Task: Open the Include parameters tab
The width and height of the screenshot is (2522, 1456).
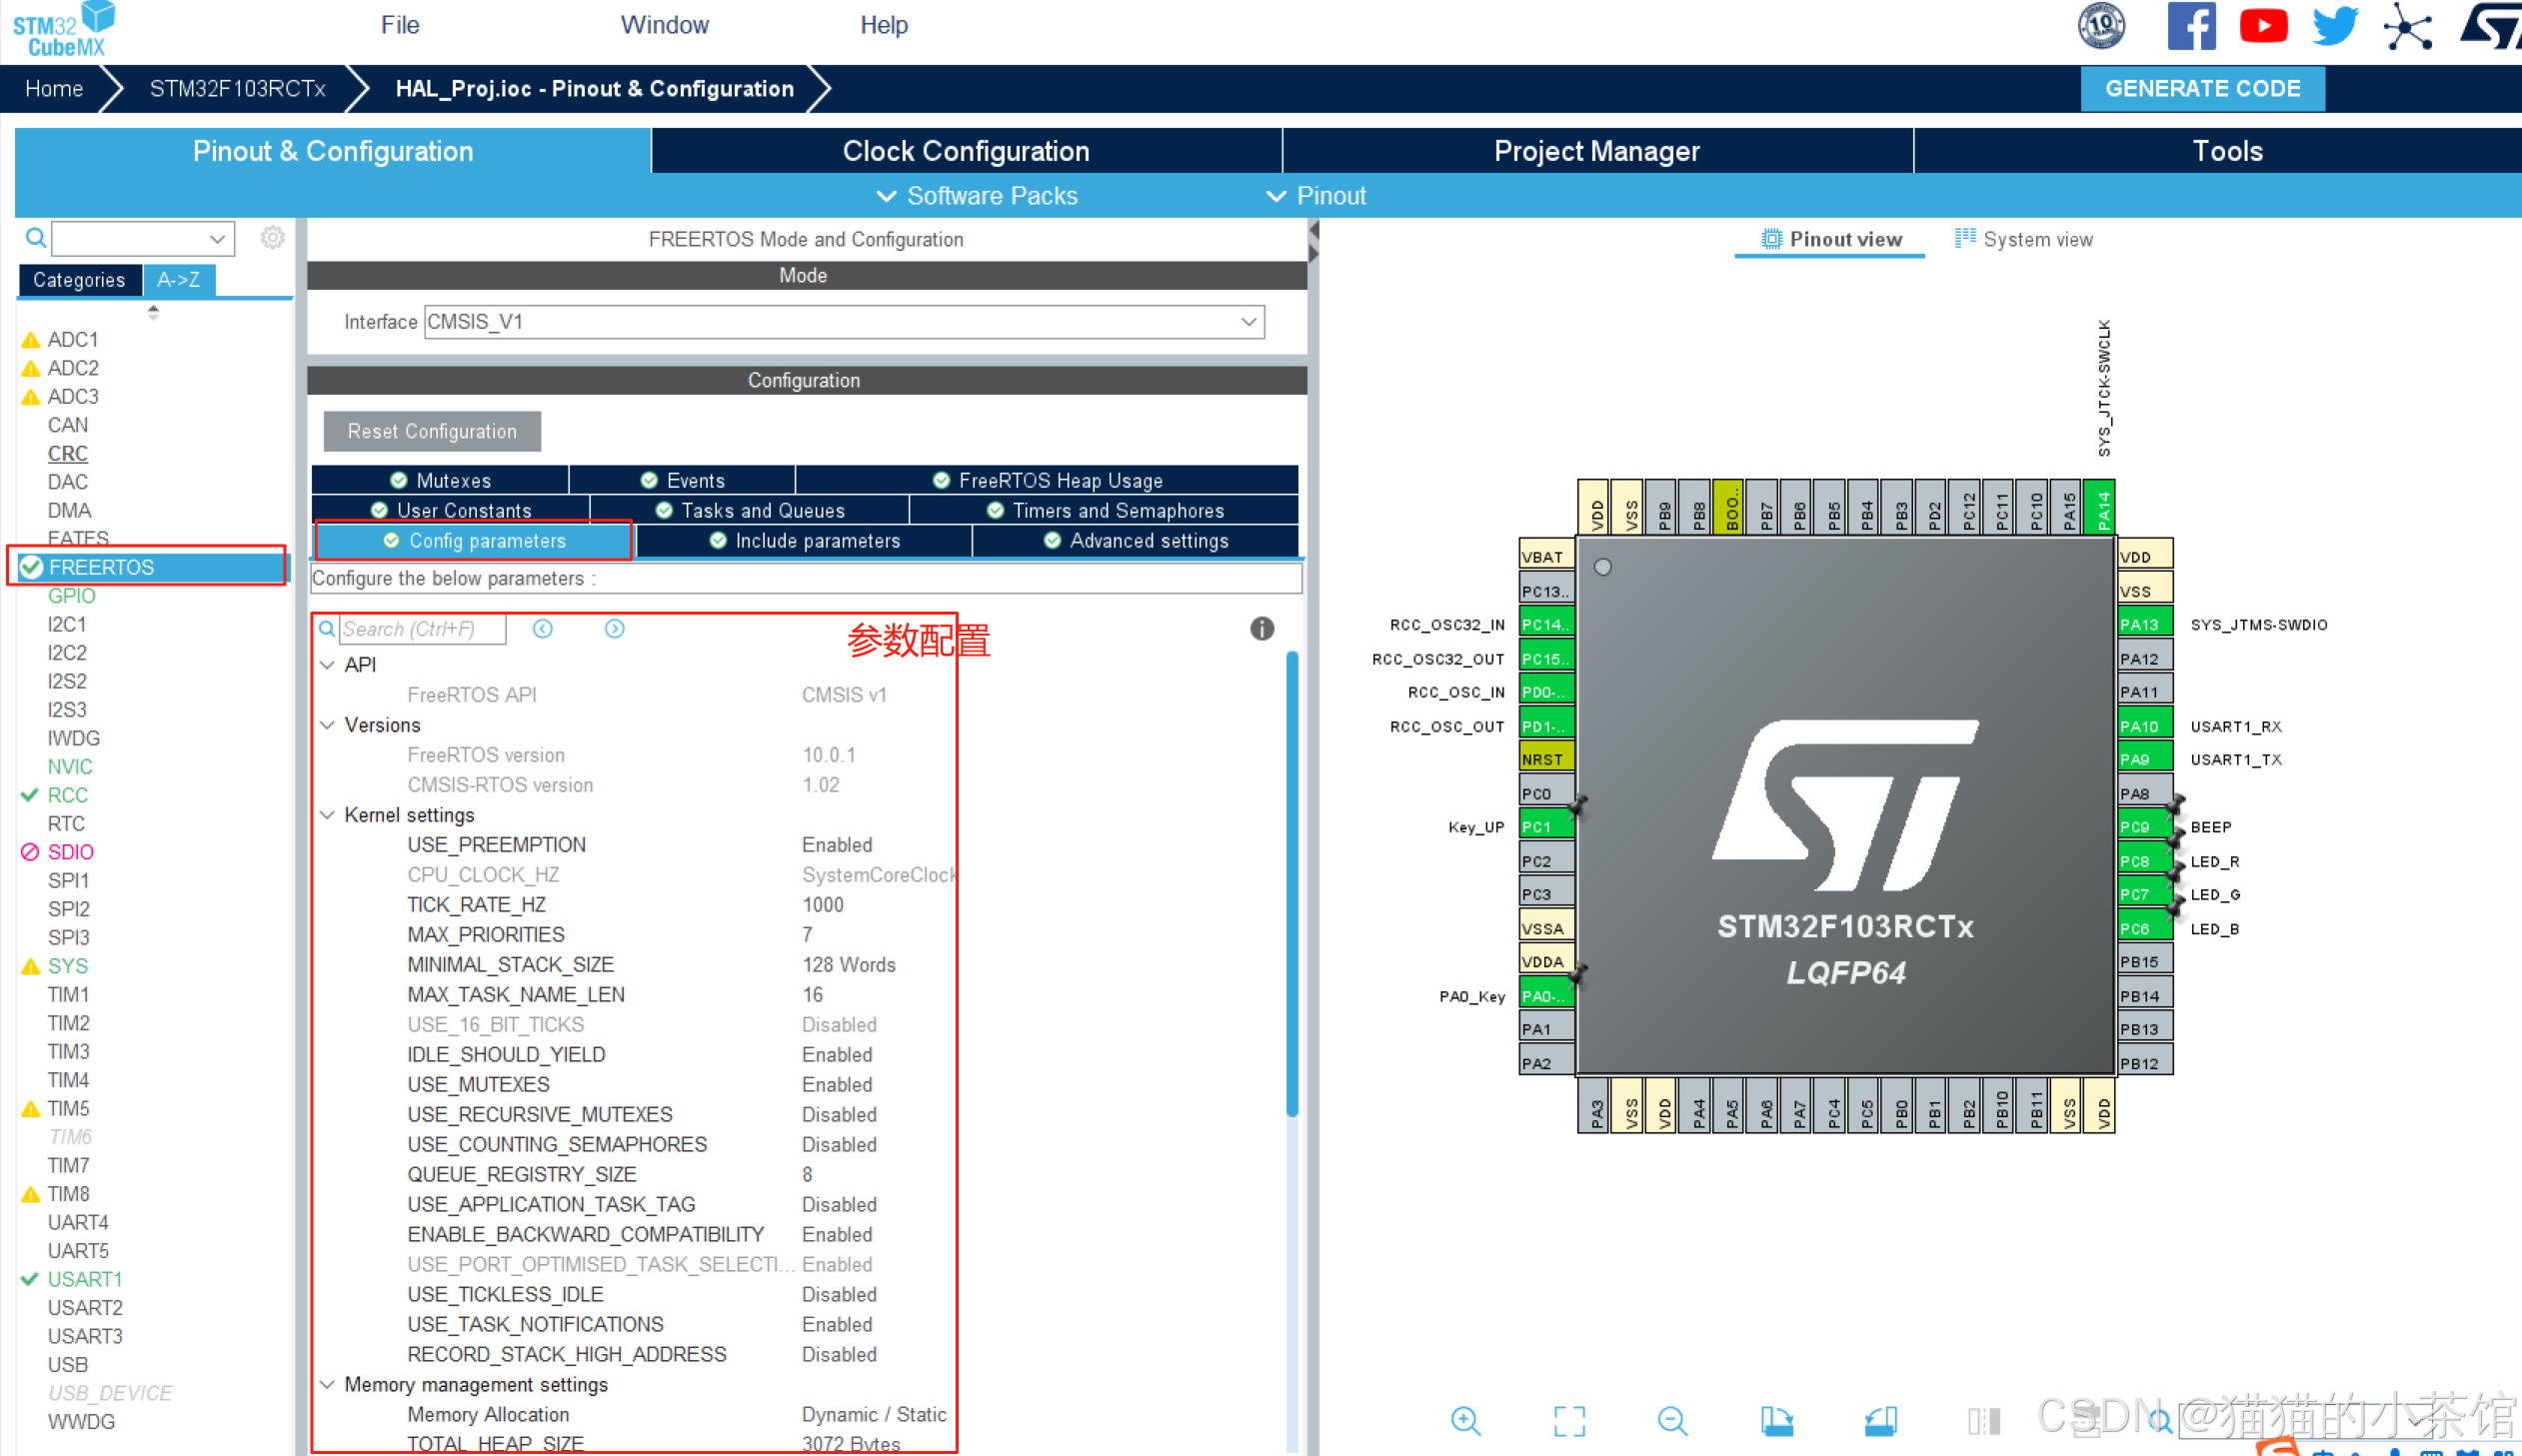Action: coord(805,540)
